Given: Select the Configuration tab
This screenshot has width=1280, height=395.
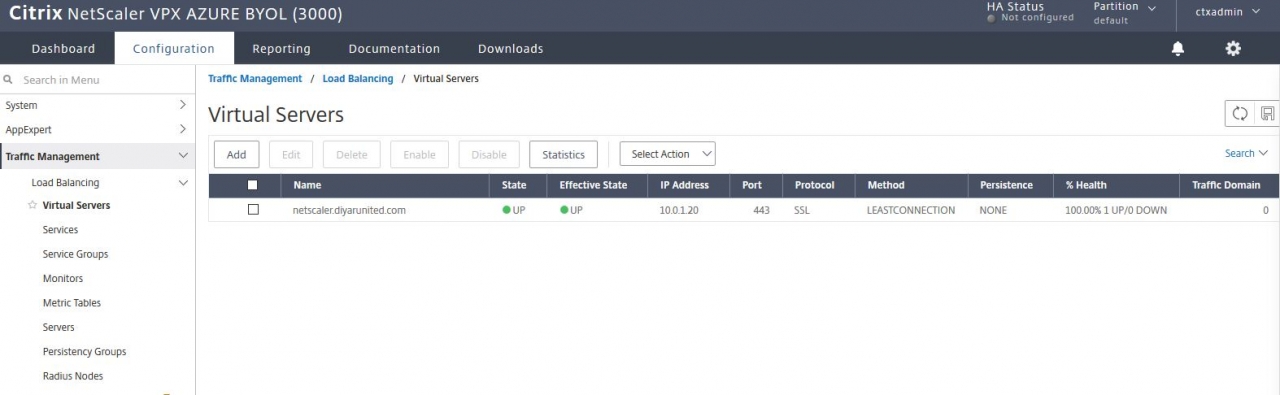Looking at the screenshot, I should (174, 48).
